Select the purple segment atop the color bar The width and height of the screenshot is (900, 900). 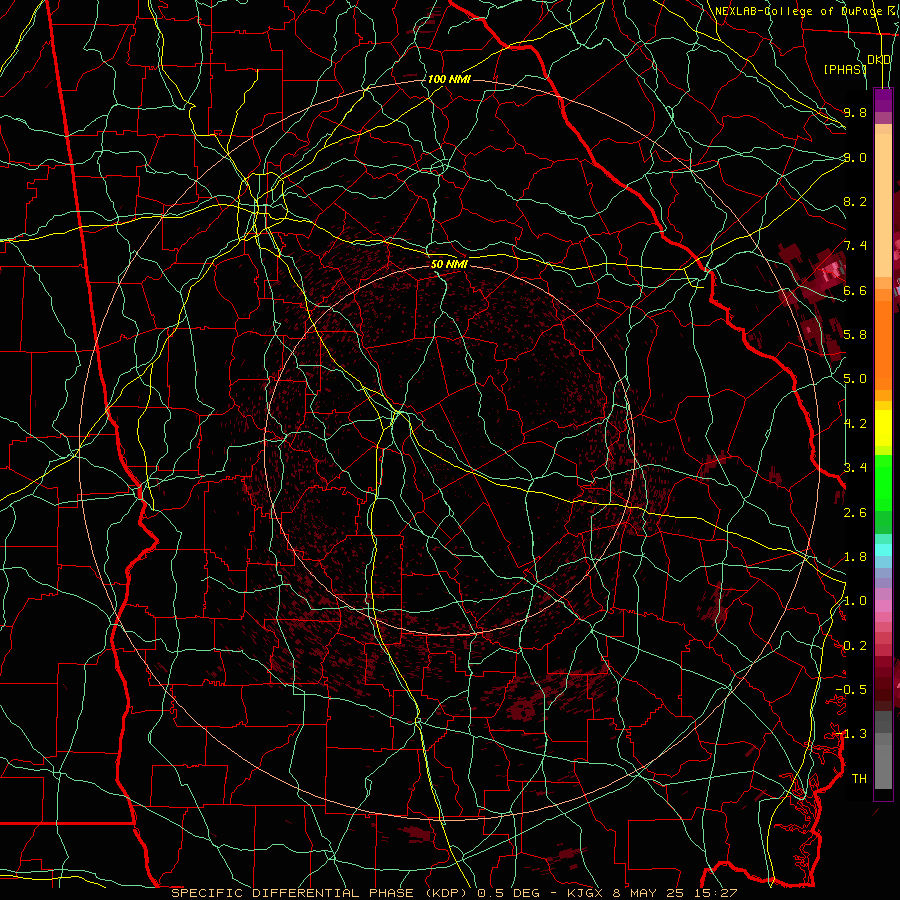point(883,100)
